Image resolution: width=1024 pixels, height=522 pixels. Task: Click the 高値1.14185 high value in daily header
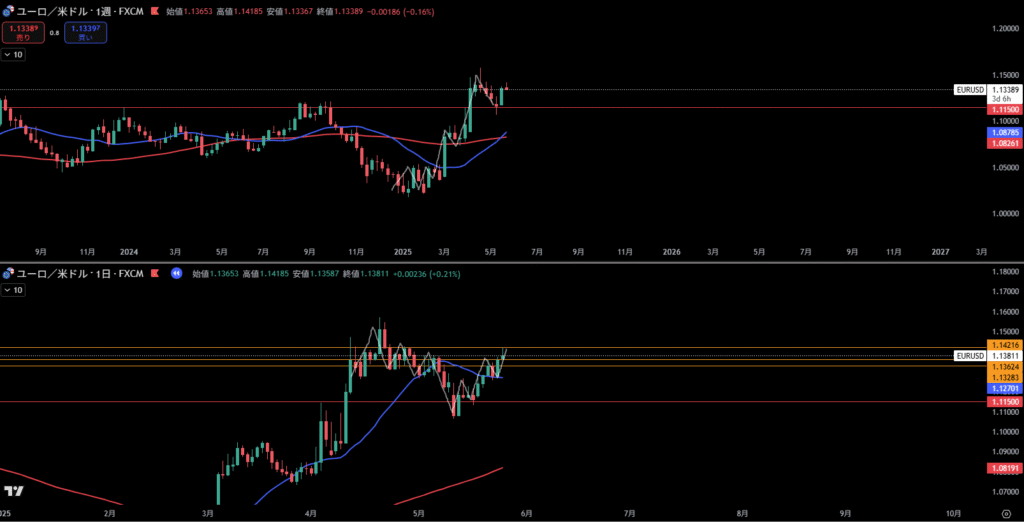(267, 274)
